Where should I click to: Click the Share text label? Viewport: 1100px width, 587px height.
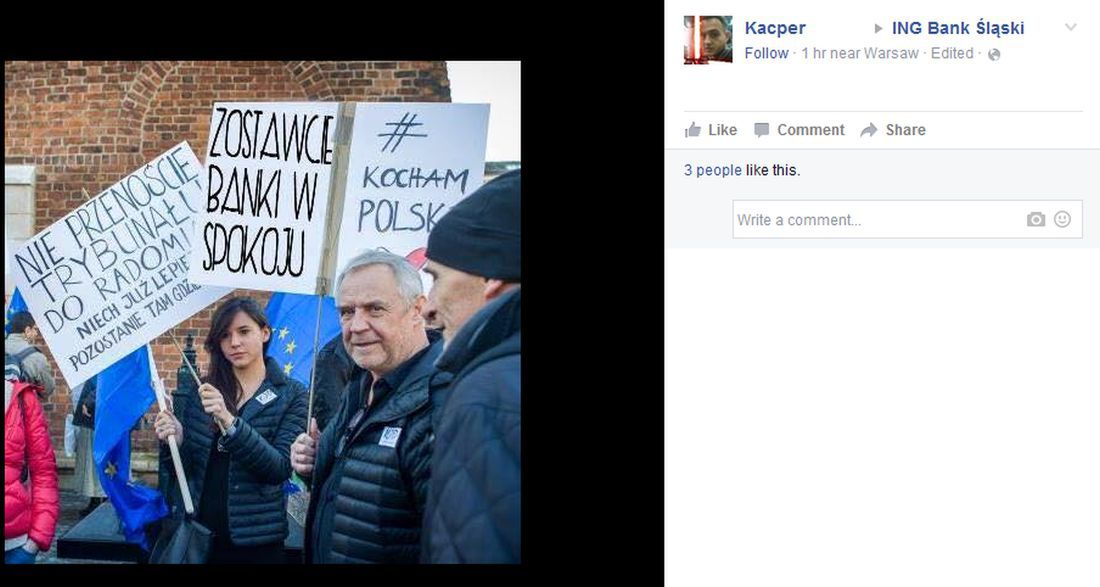905,130
